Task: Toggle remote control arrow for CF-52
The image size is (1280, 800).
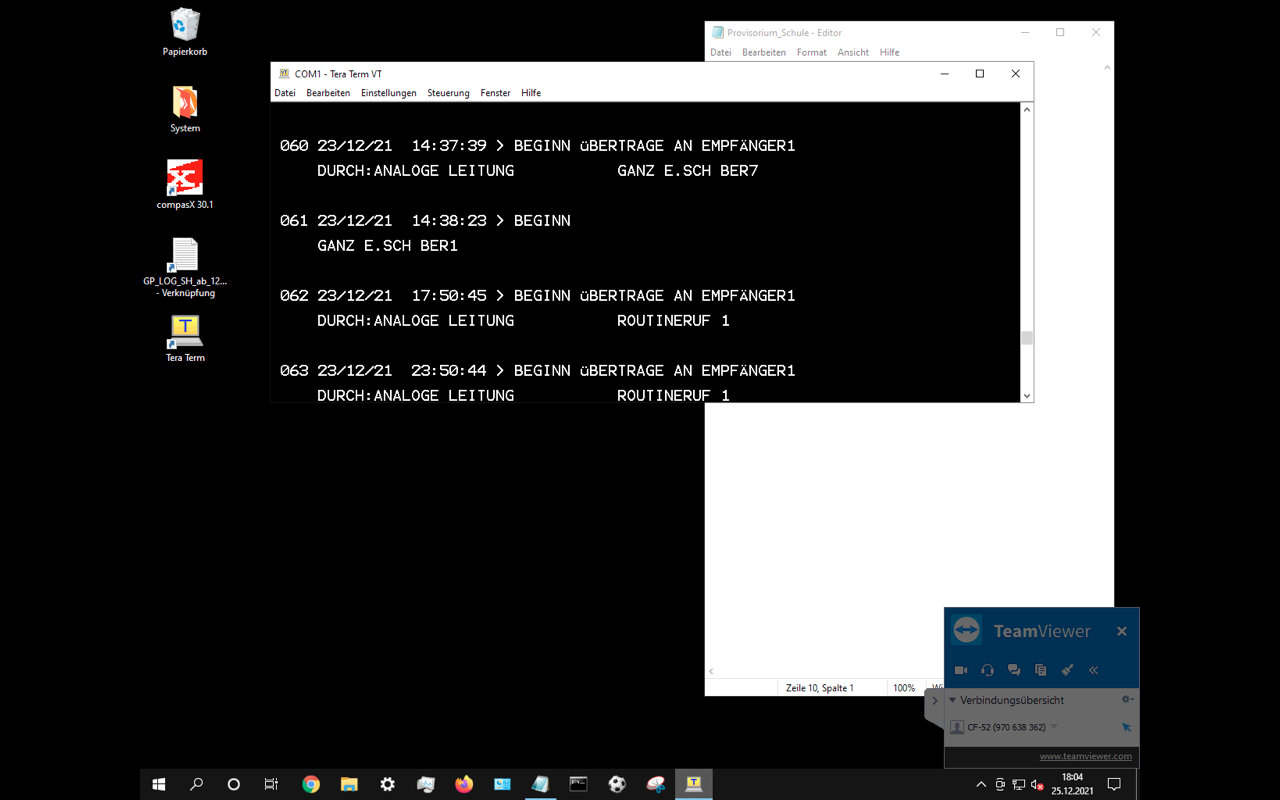Action: pos(1126,727)
